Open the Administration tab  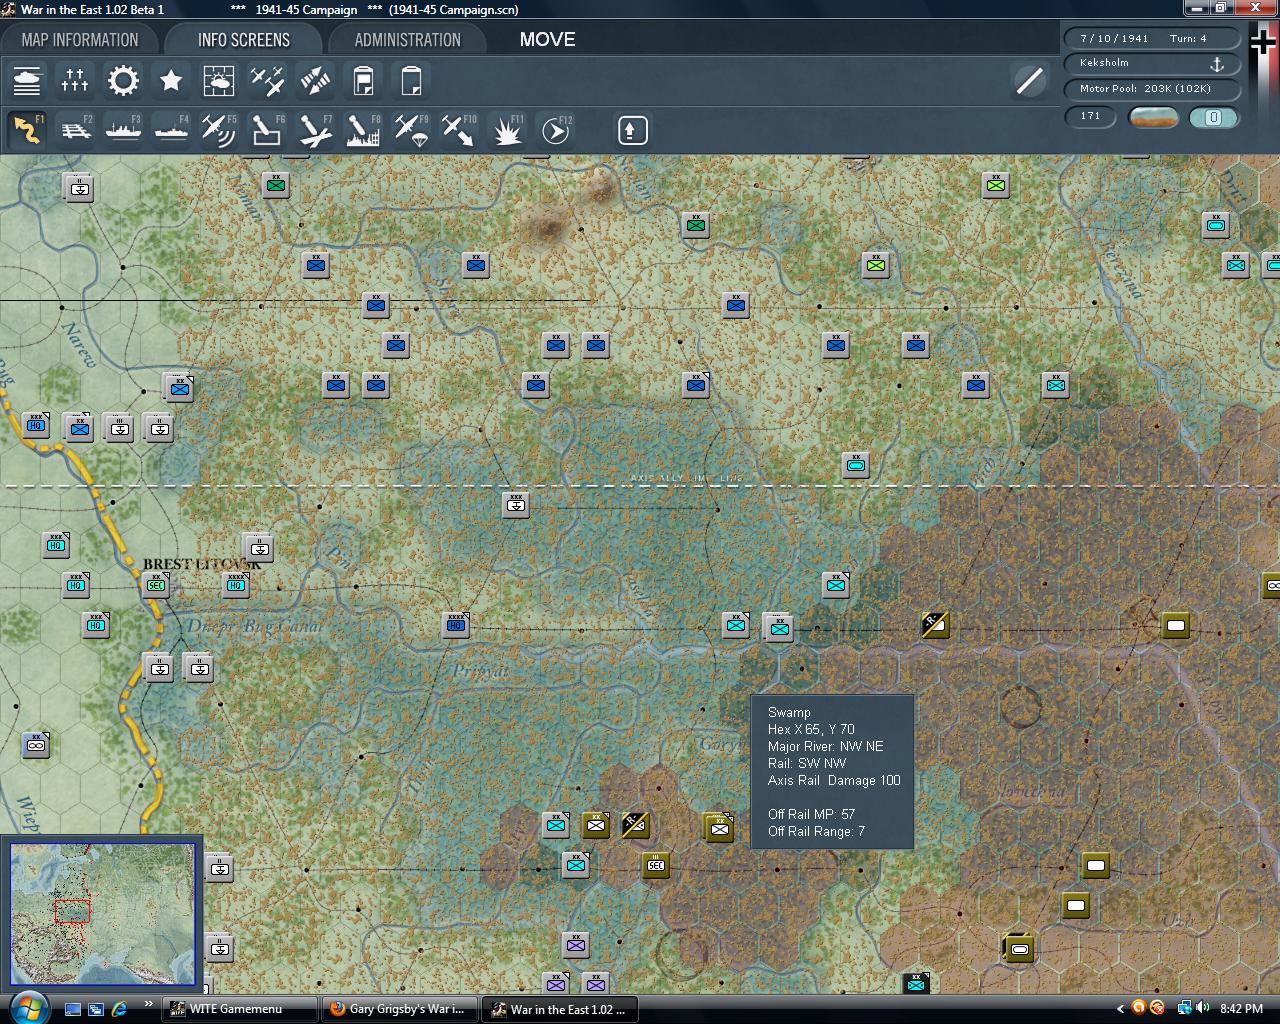coord(407,40)
